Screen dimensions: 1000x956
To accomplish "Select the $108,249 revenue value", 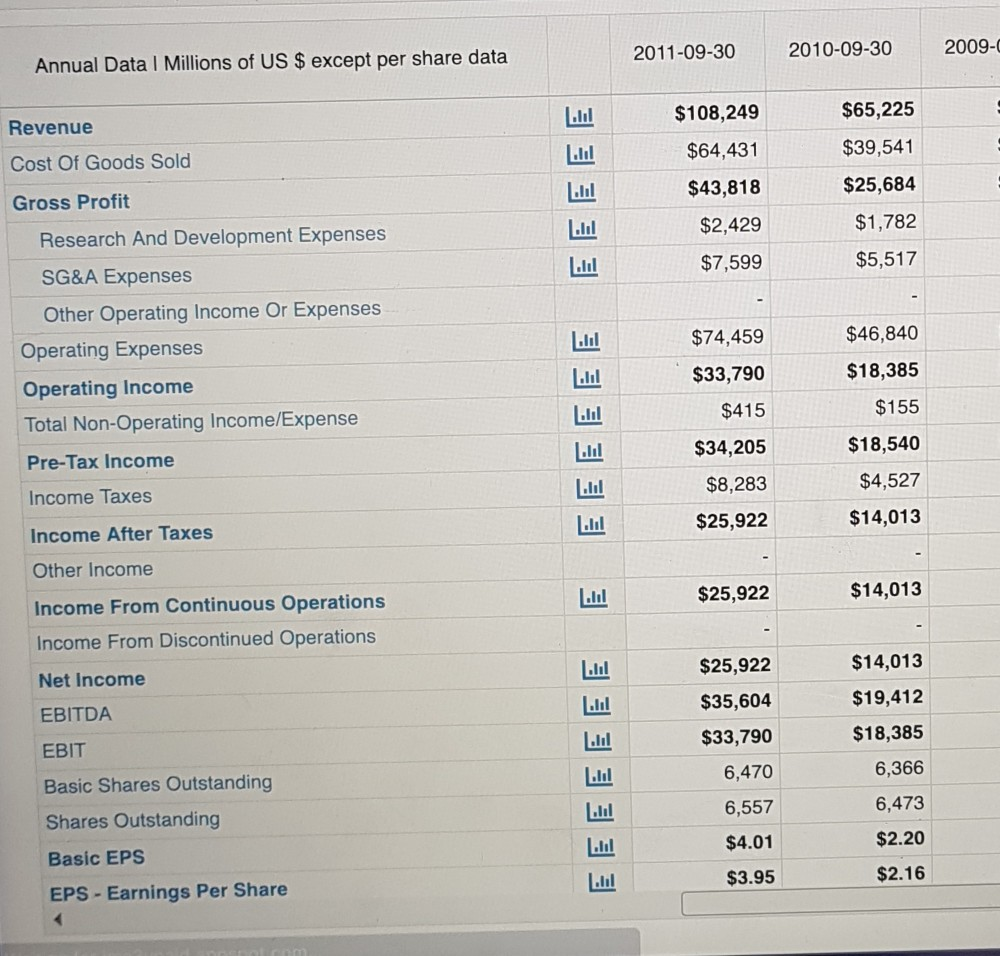I will (717, 113).
